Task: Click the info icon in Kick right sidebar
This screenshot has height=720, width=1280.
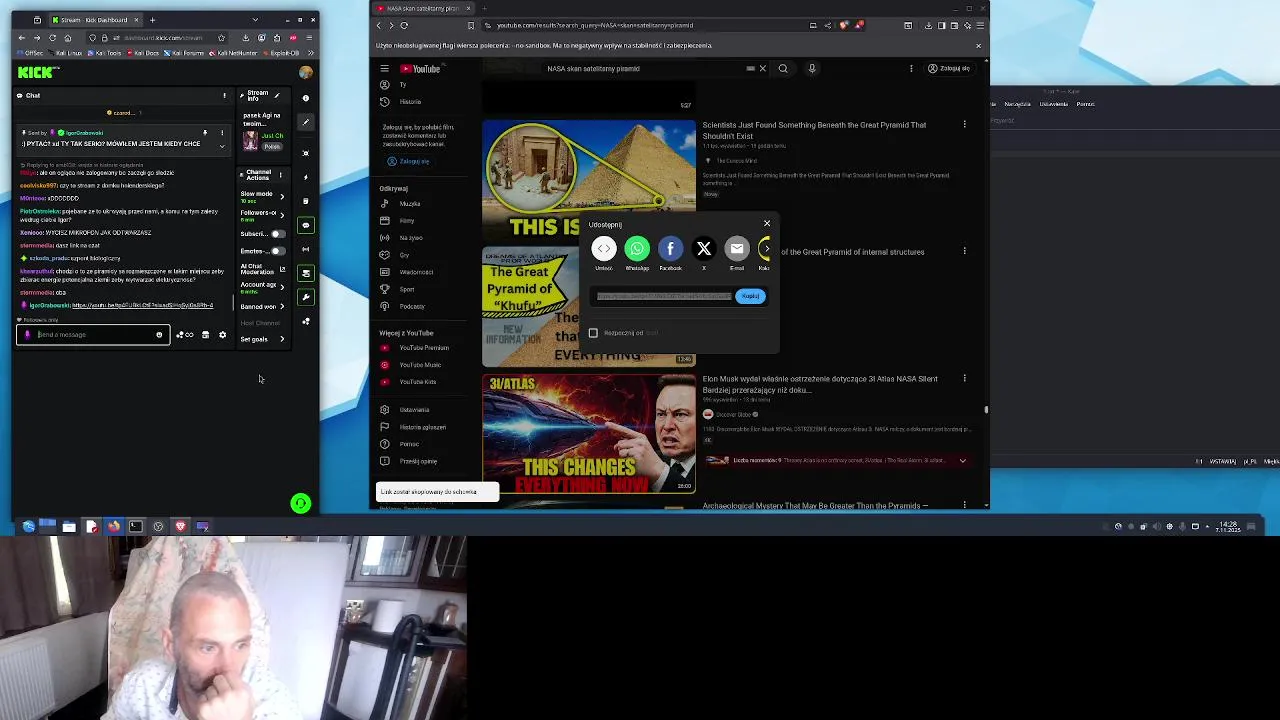Action: (306, 98)
